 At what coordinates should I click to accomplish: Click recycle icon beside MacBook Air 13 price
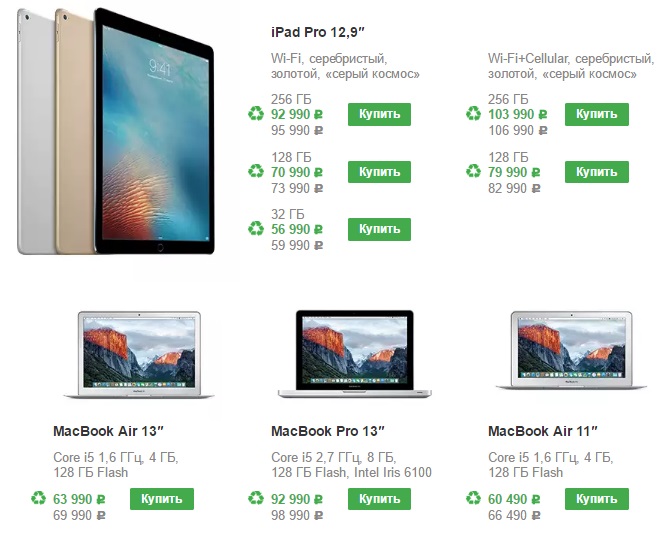tap(38, 499)
